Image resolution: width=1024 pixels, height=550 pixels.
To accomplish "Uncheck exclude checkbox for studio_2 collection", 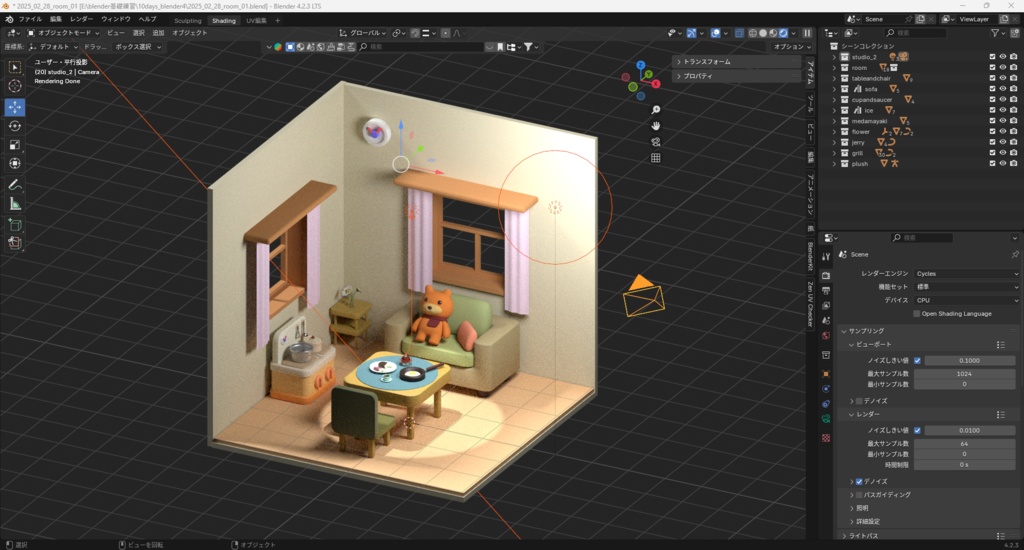I will pos(992,57).
